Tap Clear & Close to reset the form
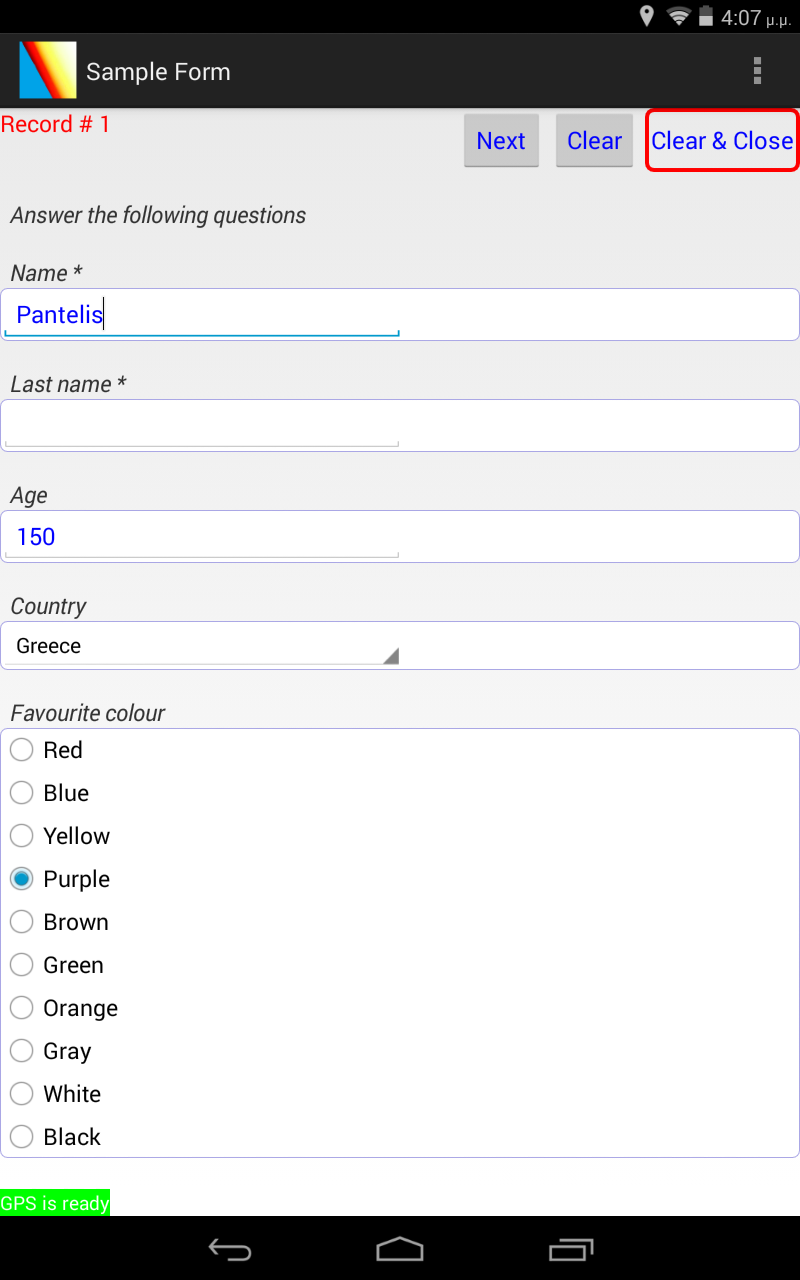Screen dimensions: 800x1280 [x=722, y=141]
